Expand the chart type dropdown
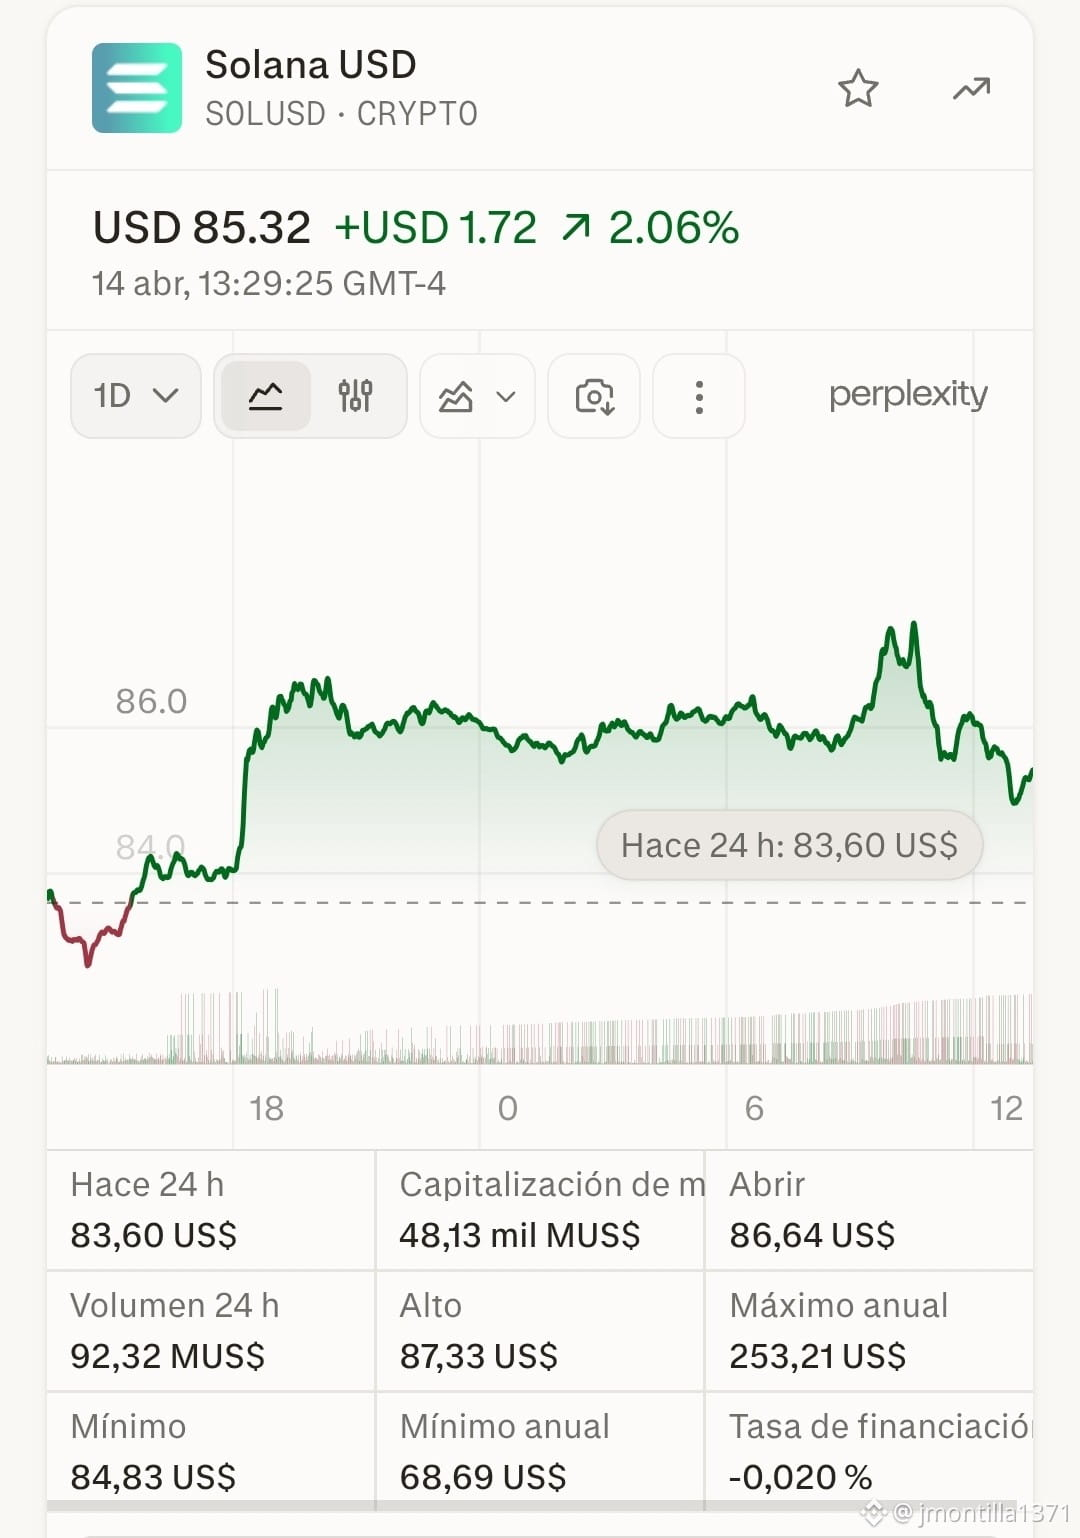This screenshot has width=1080, height=1538. tap(477, 396)
